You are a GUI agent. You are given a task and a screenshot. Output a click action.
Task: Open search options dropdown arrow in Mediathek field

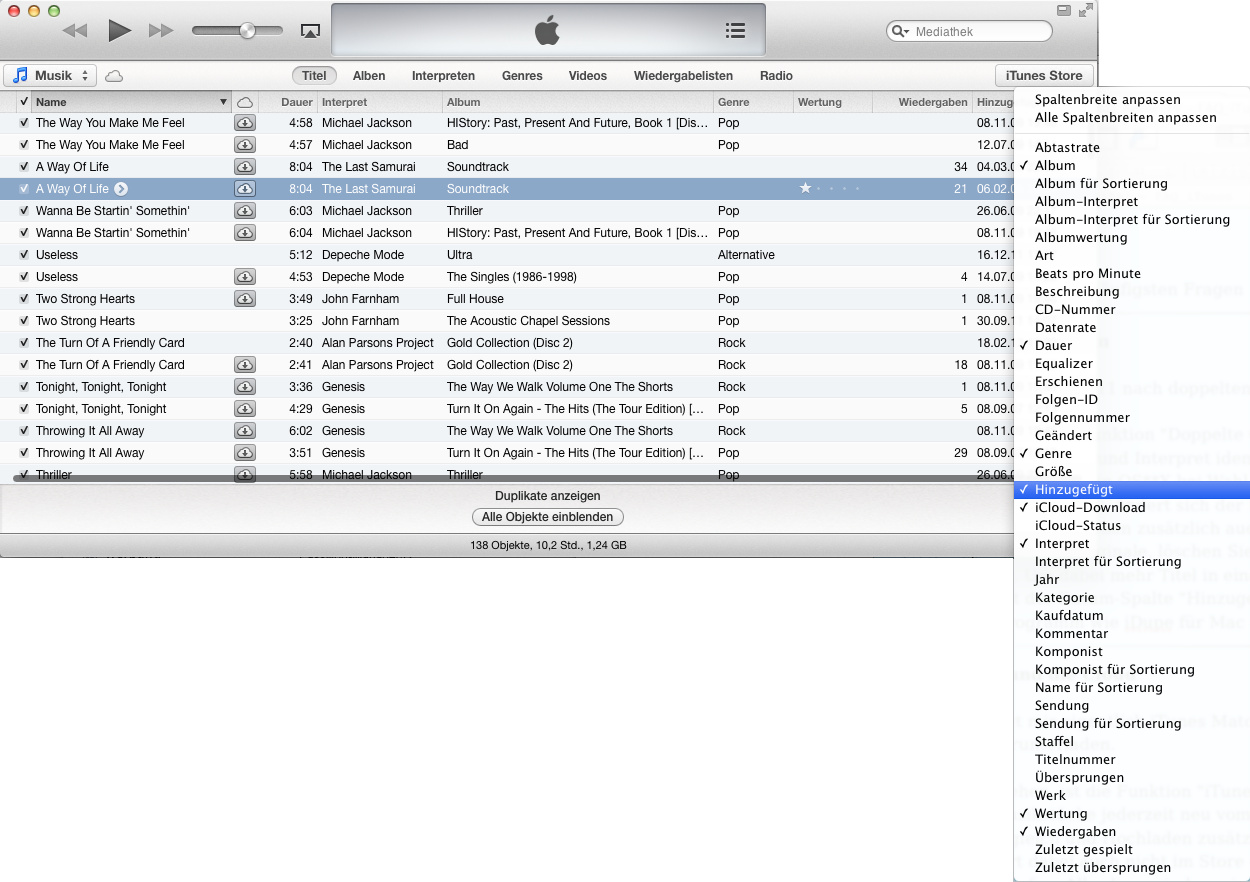coord(907,32)
